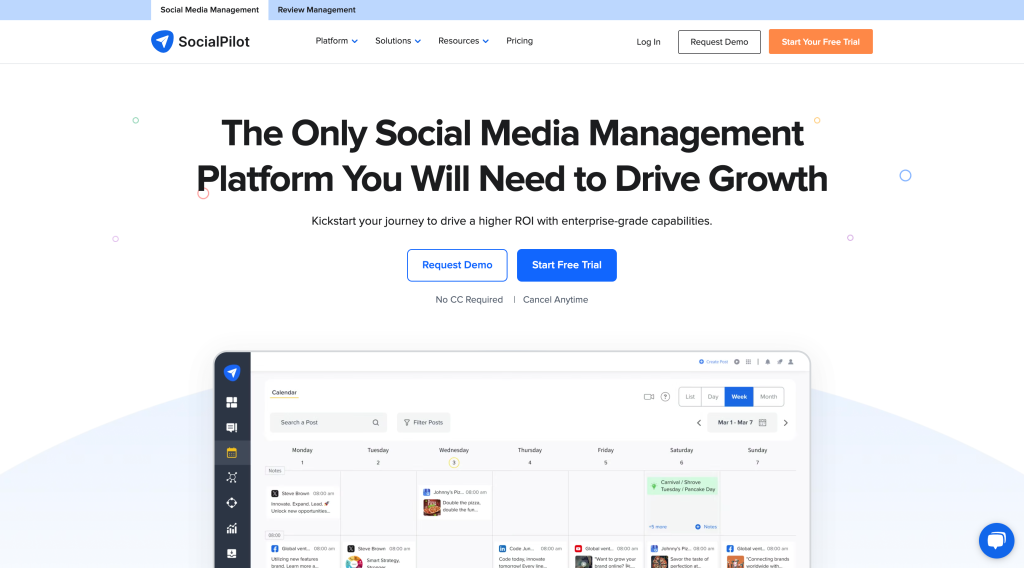Click the next week arrow in calendar
The image size is (1024, 568).
[786, 423]
